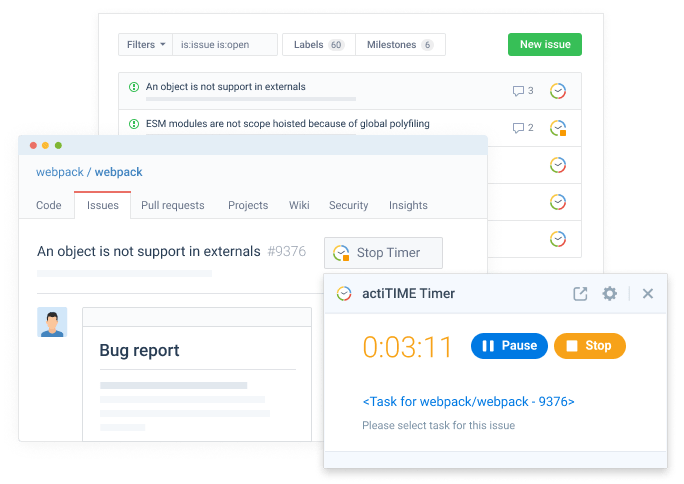Open the Filters dropdown

146,44
